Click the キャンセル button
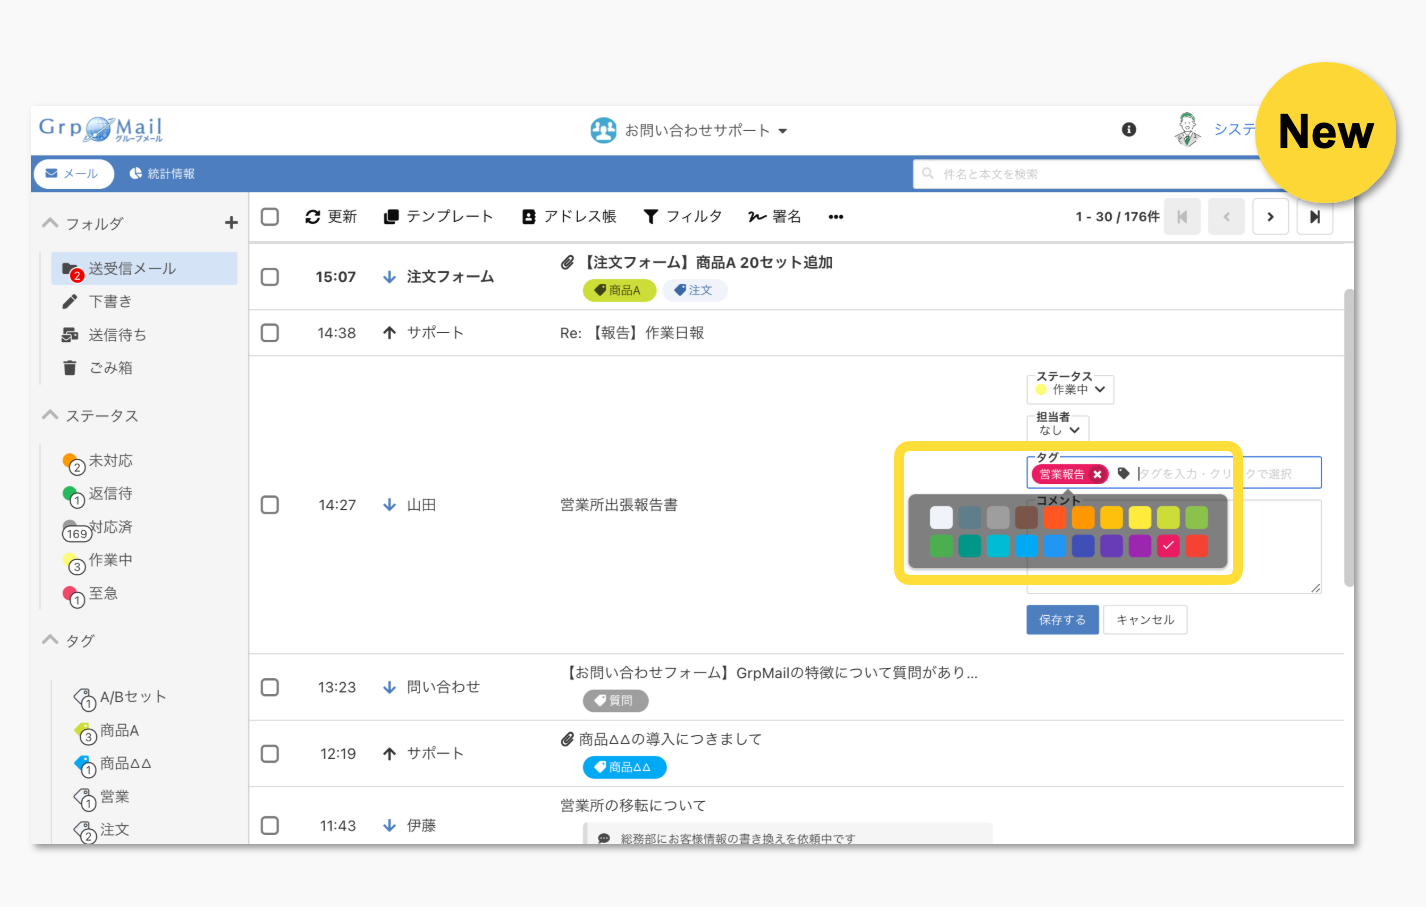Viewport: 1426px width, 907px height. 1145,620
